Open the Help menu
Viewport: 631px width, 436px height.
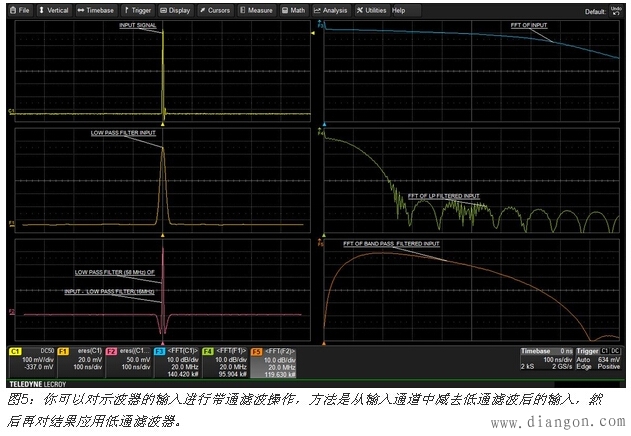(x=398, y=10)
